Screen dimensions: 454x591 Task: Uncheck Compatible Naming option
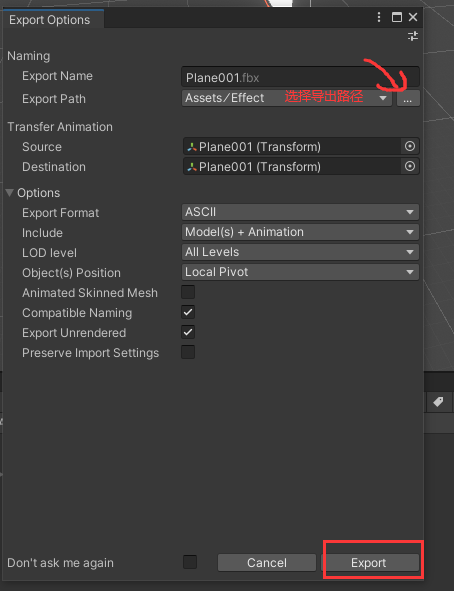click(x=188, y=312)
